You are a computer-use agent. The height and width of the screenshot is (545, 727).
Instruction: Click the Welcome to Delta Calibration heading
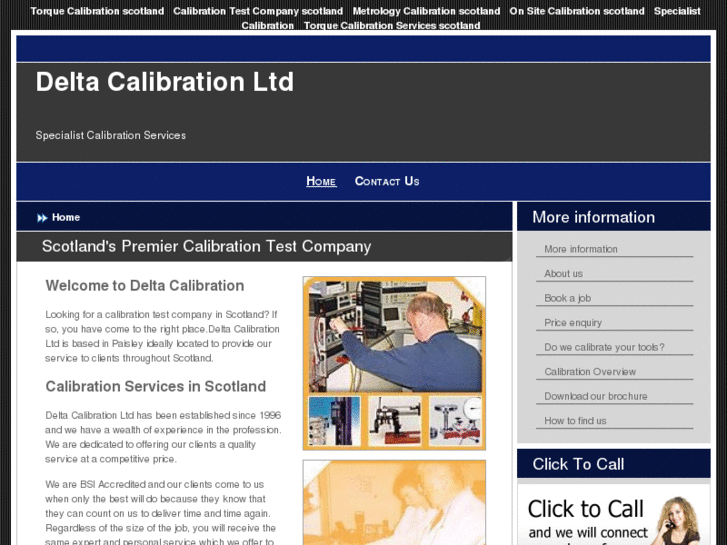pos(145,286)
